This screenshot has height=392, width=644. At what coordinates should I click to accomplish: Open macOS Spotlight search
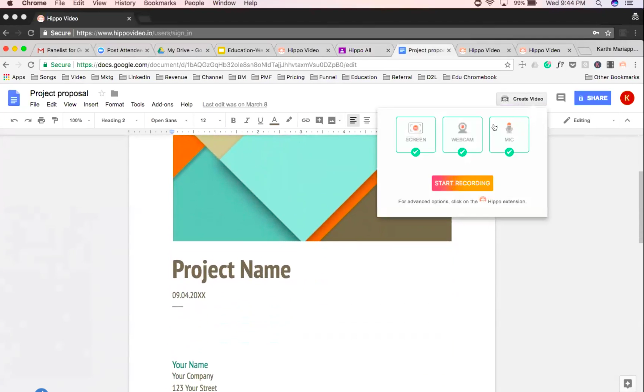coord(599,3)
